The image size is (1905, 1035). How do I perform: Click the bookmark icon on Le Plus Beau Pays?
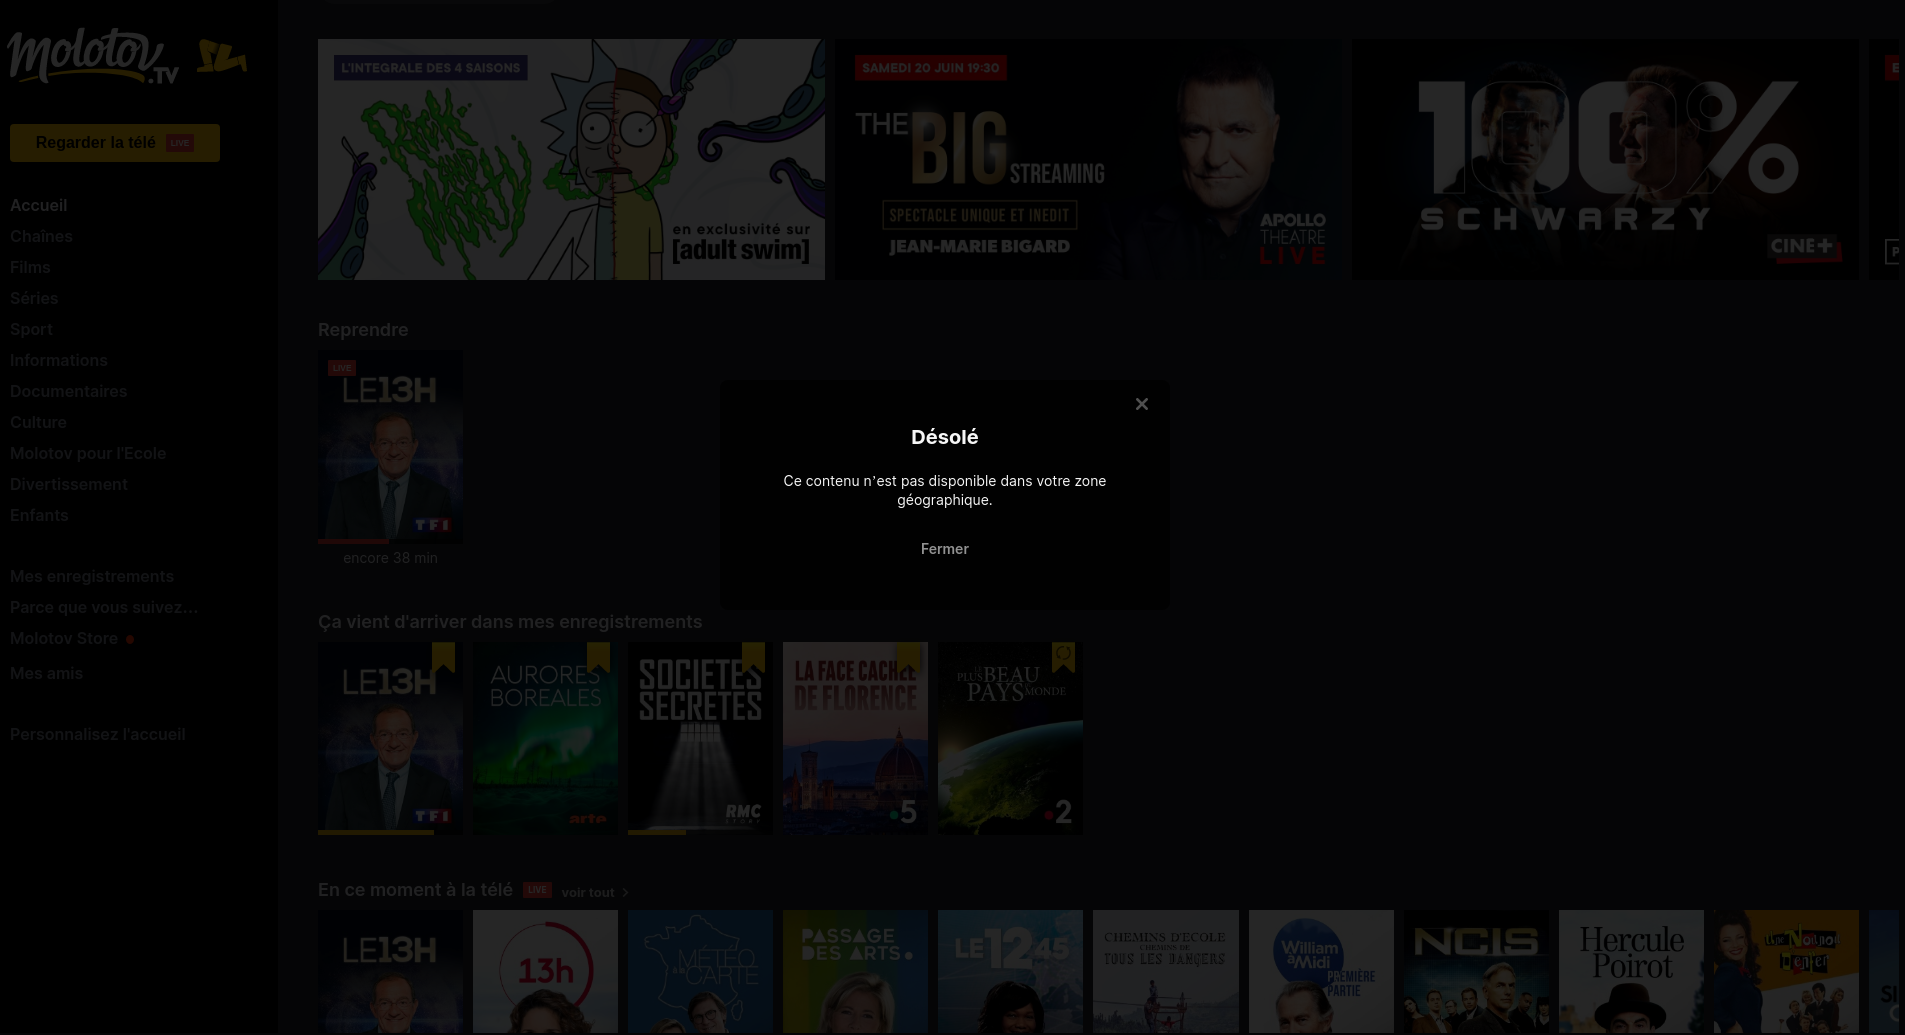1063,656
